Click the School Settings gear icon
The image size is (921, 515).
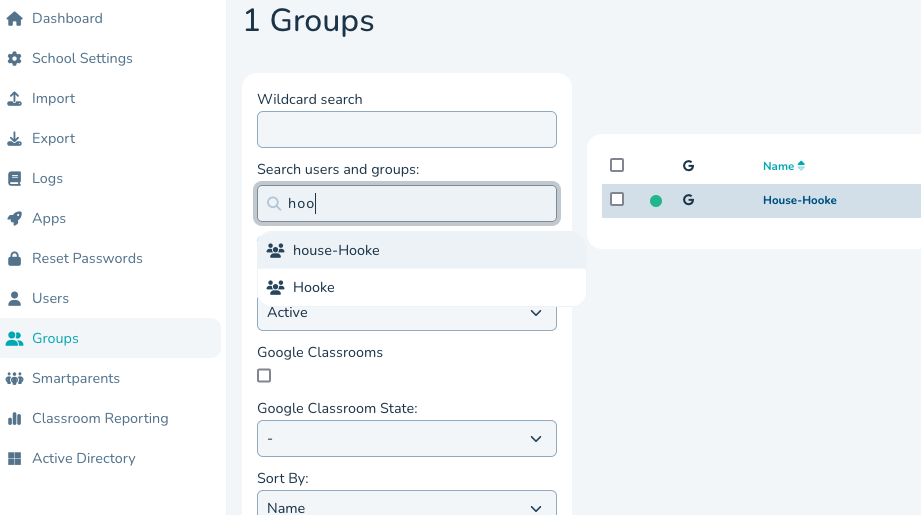pos(14,59)
